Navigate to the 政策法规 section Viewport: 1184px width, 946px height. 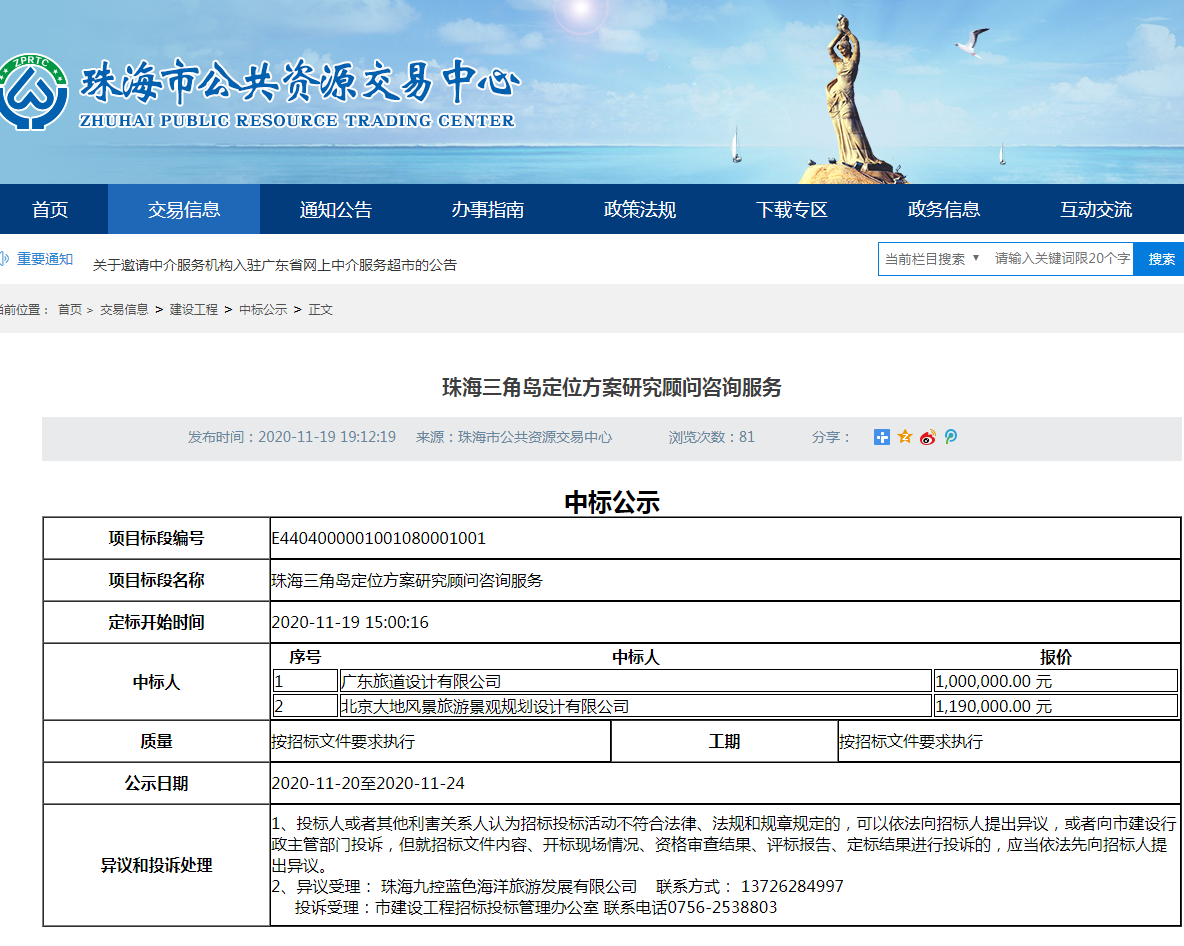(640, 210)
